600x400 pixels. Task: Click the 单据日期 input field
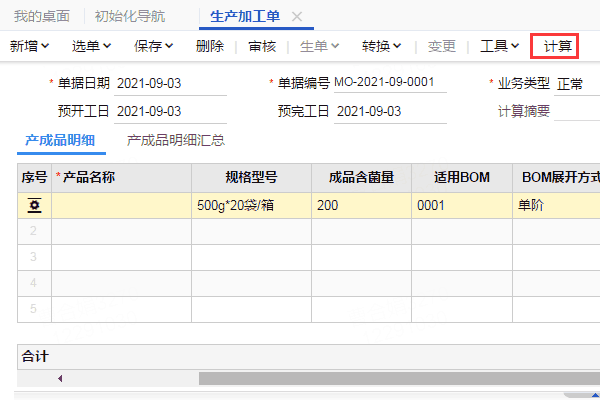[170, 83]
